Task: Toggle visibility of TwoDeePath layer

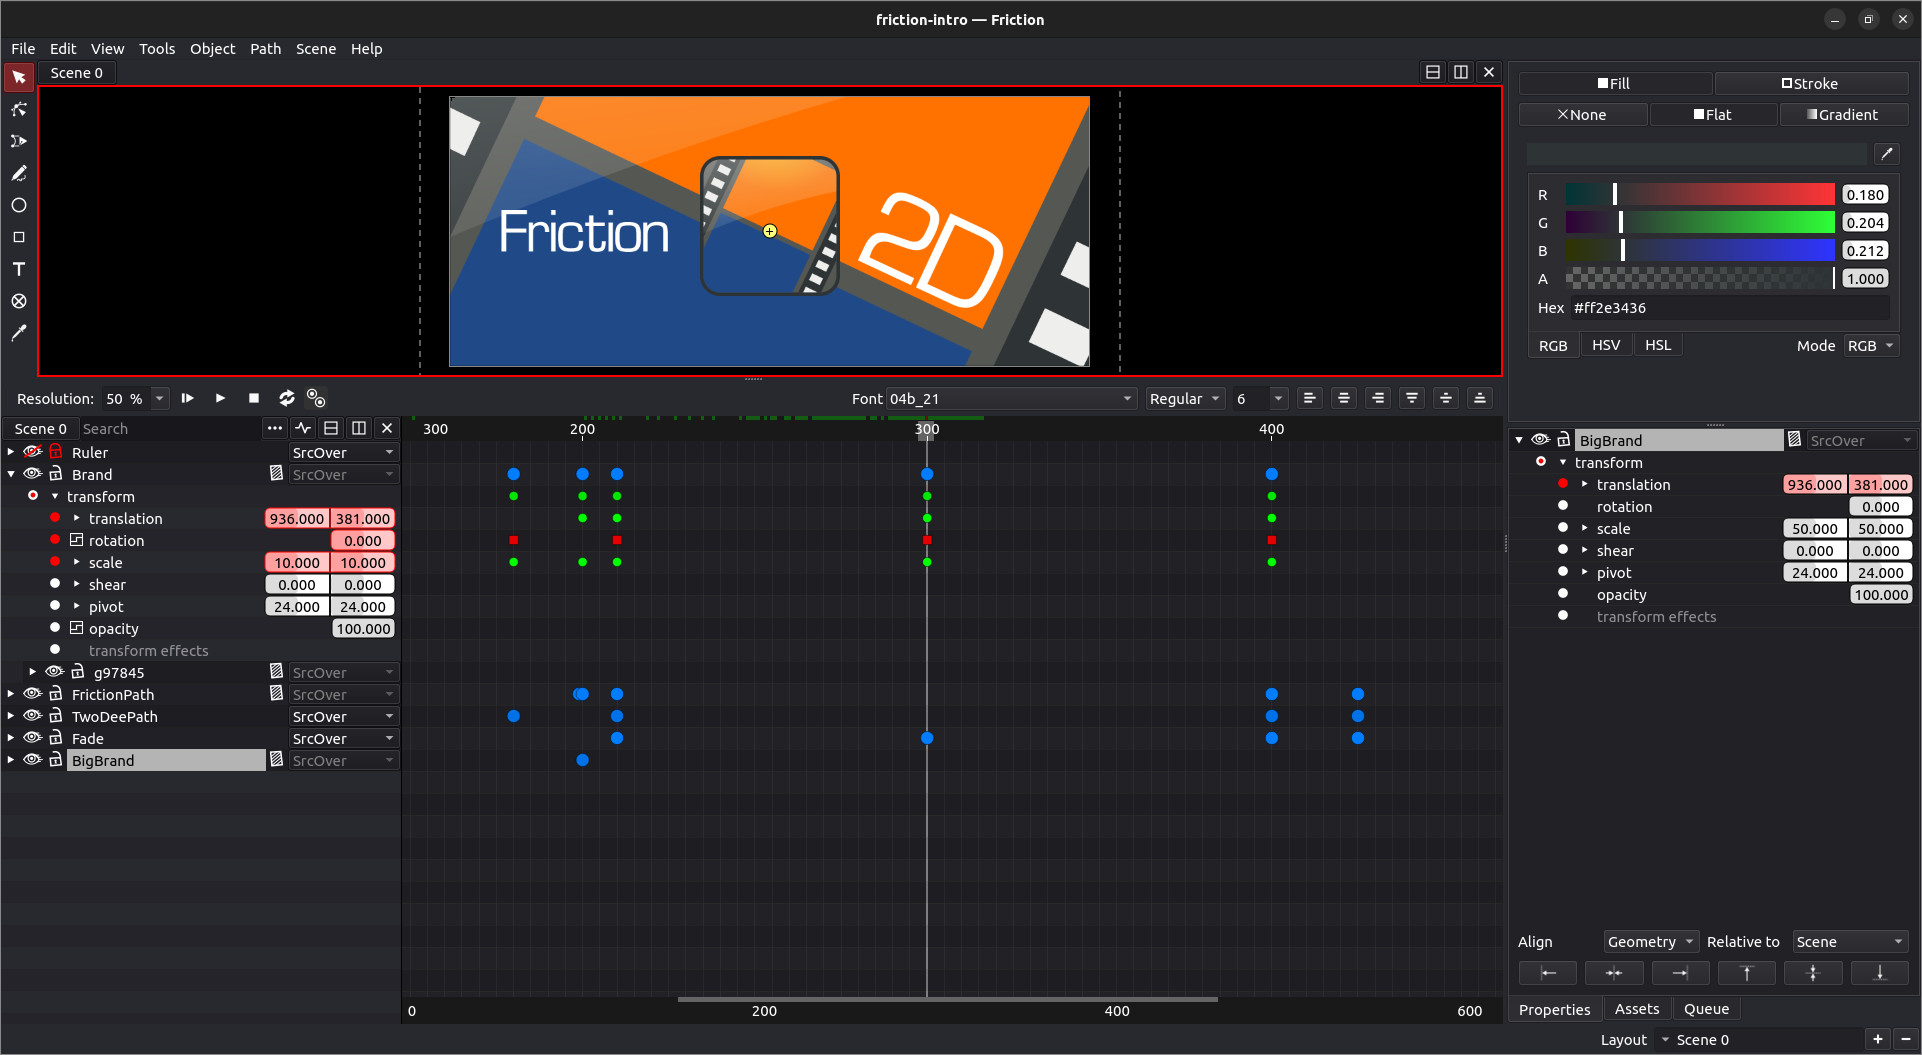Action: point(33,716)
